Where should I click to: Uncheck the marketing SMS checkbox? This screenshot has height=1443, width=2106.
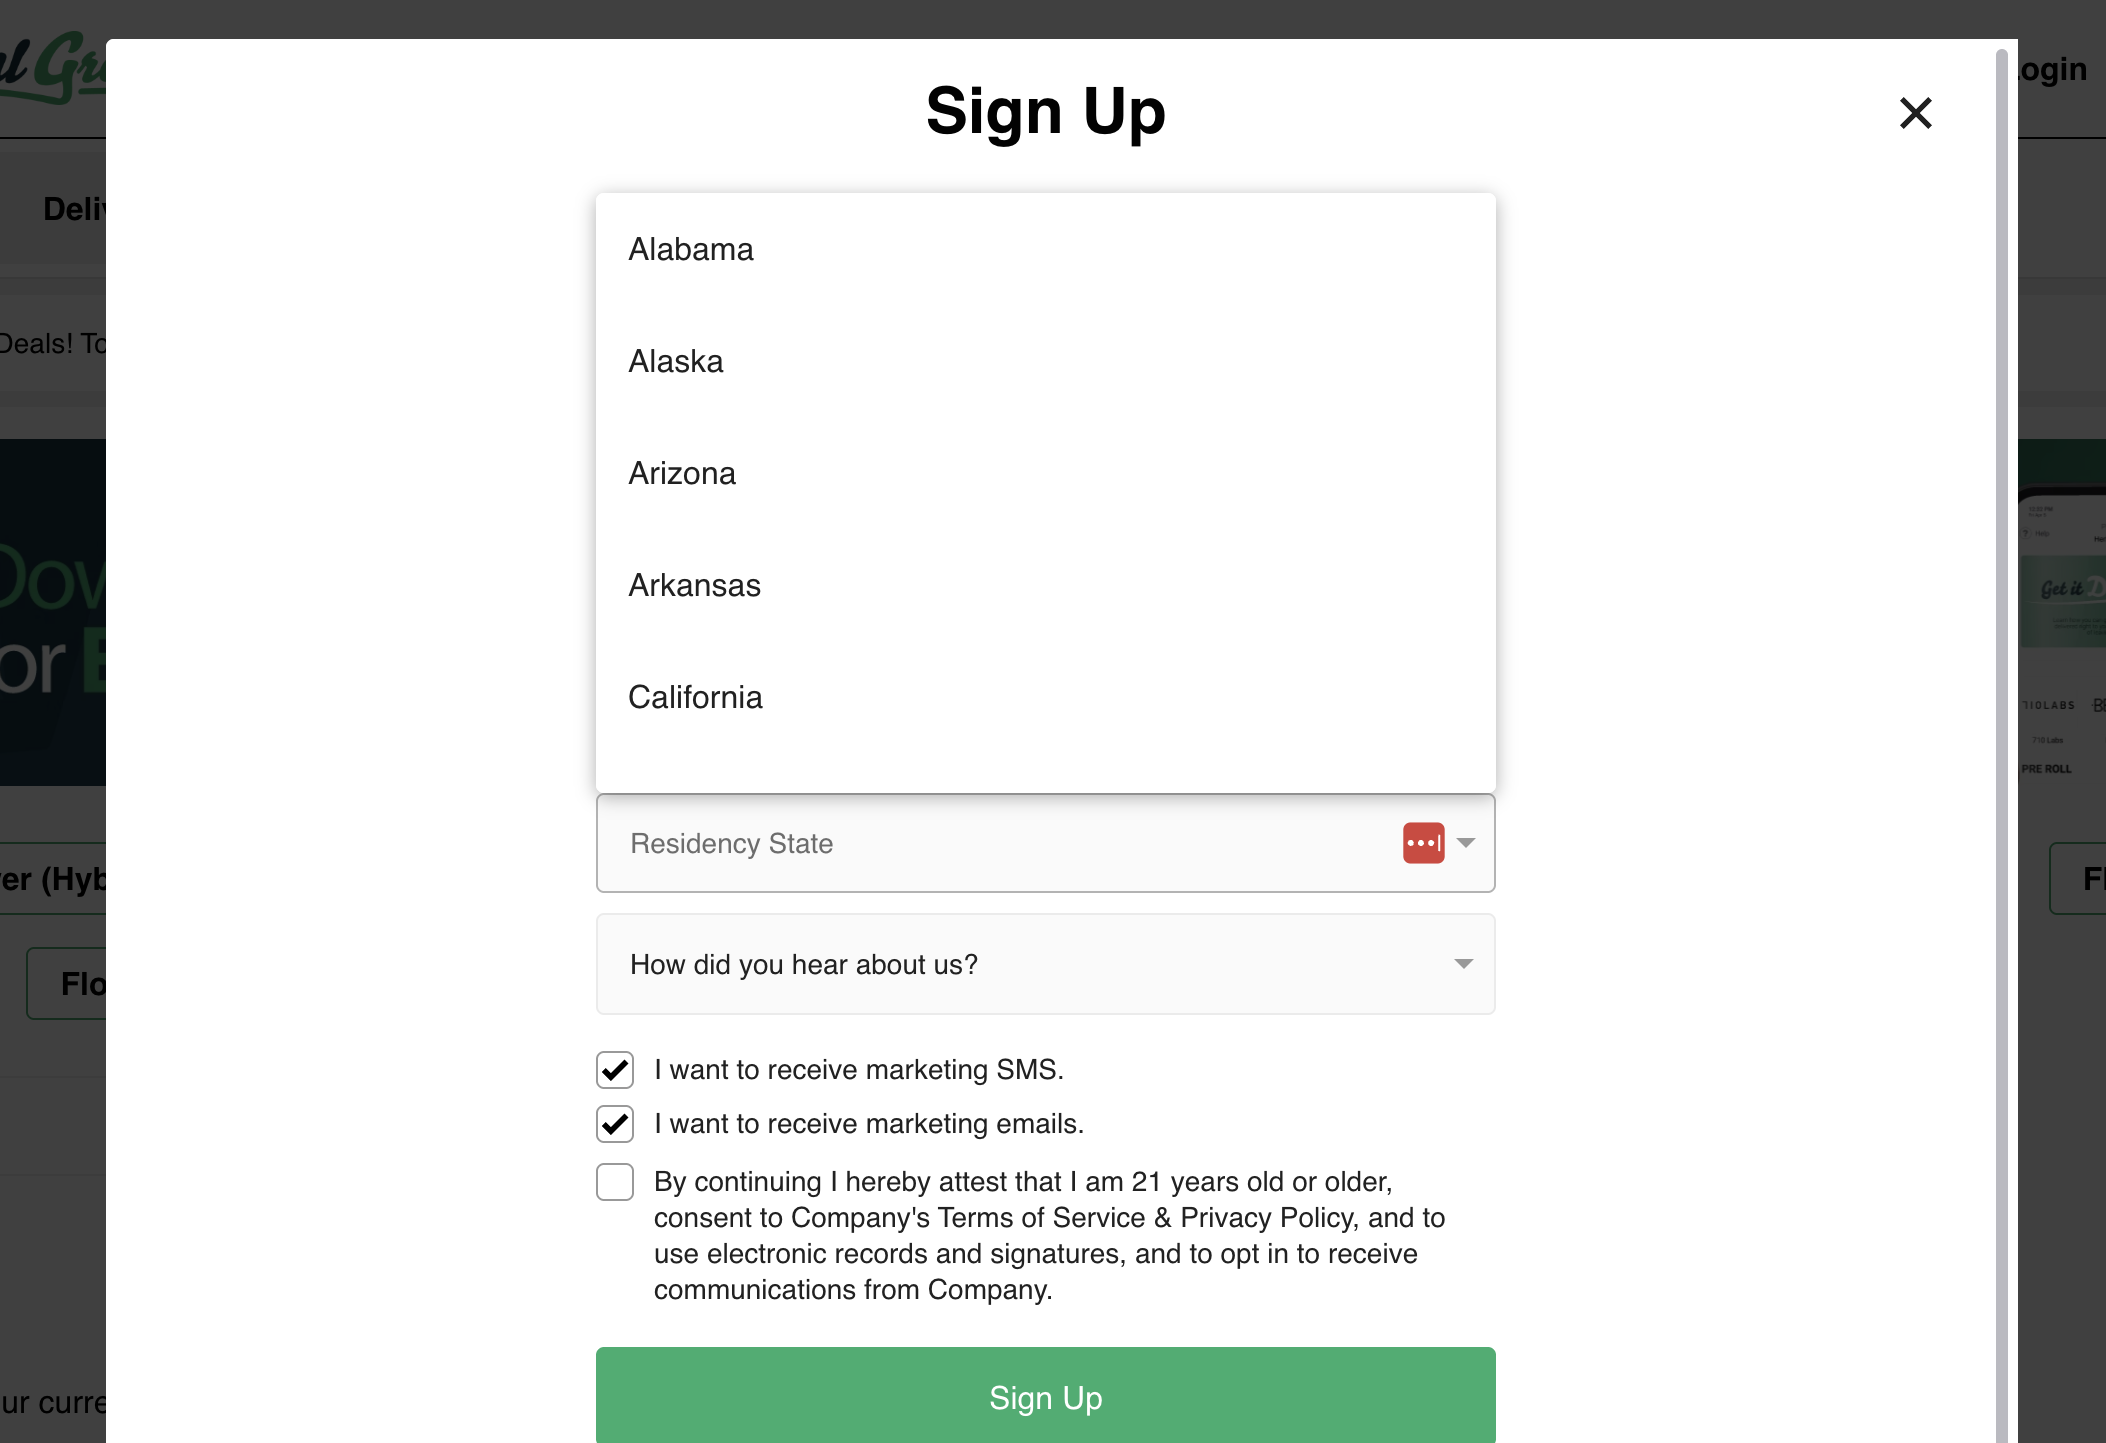(615, 1070)
